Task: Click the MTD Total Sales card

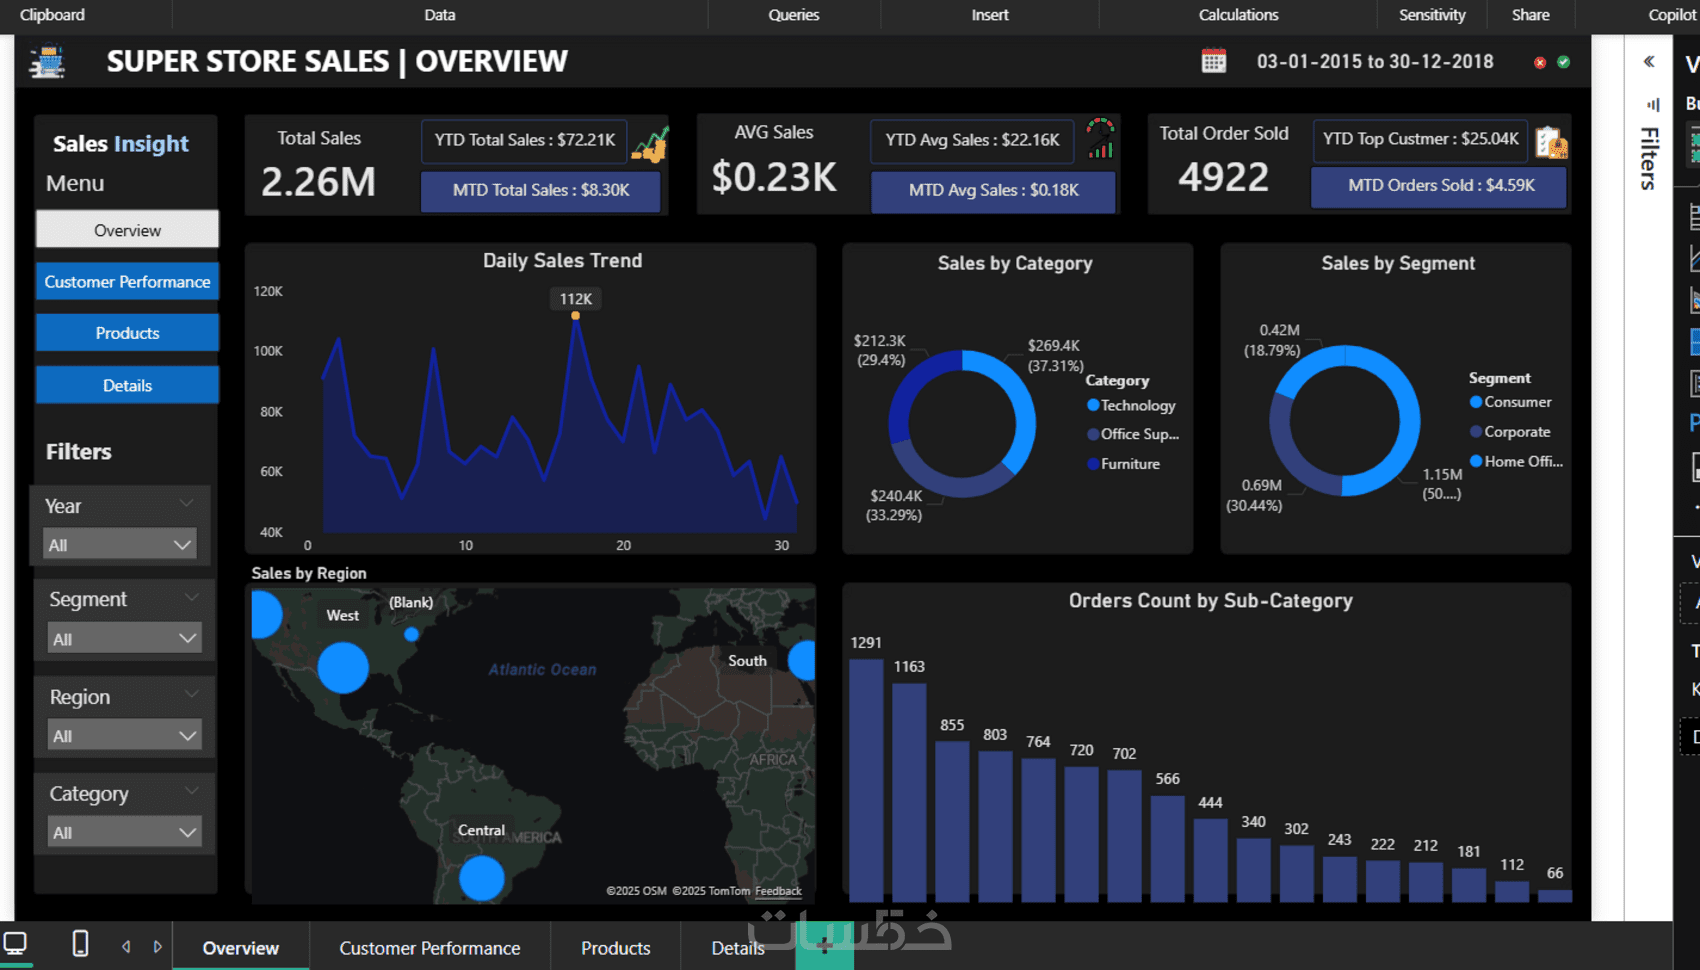Action: [x=541, y=190]
